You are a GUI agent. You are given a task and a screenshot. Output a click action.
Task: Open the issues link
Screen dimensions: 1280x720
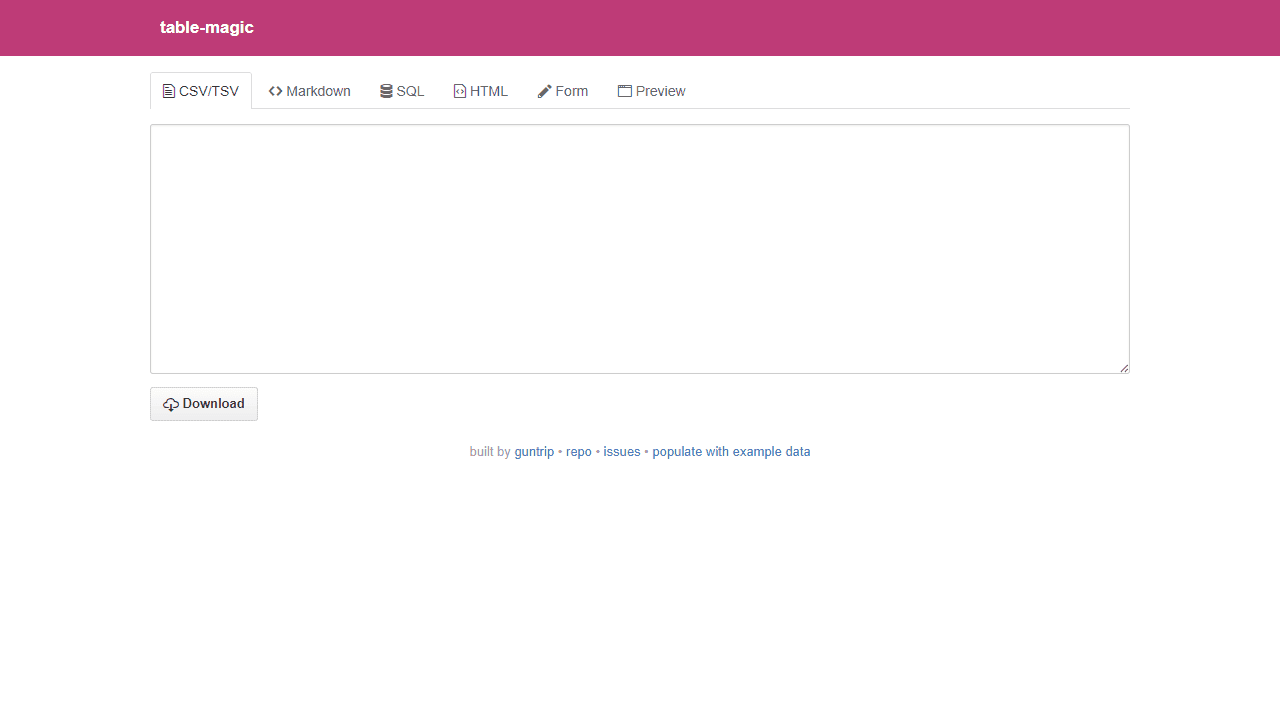coord(622,452)
